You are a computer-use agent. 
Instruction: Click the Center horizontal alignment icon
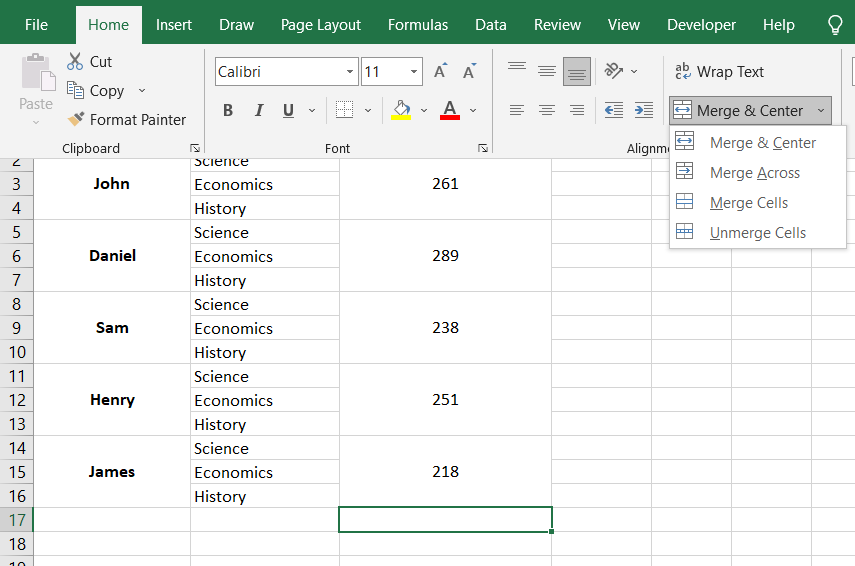click(546, 110)
